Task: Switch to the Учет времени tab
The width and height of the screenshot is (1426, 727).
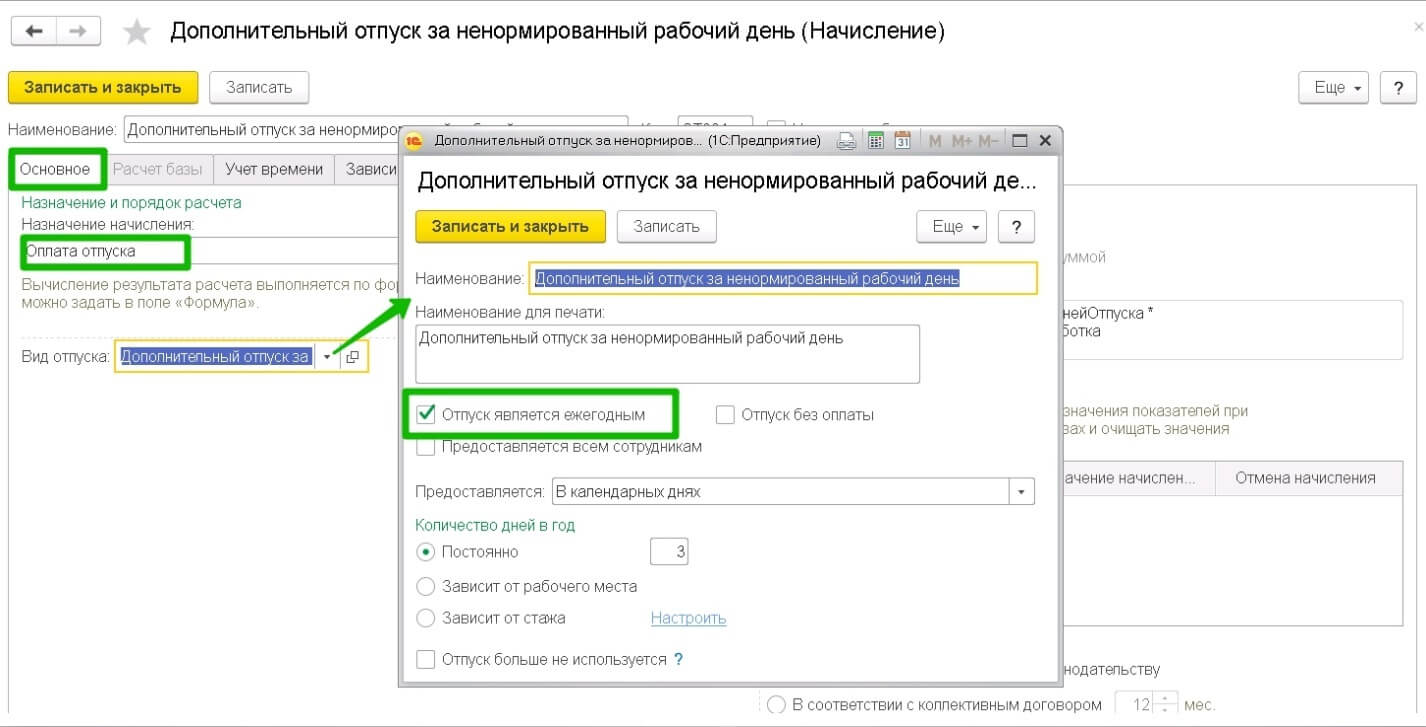Action: 274,169
